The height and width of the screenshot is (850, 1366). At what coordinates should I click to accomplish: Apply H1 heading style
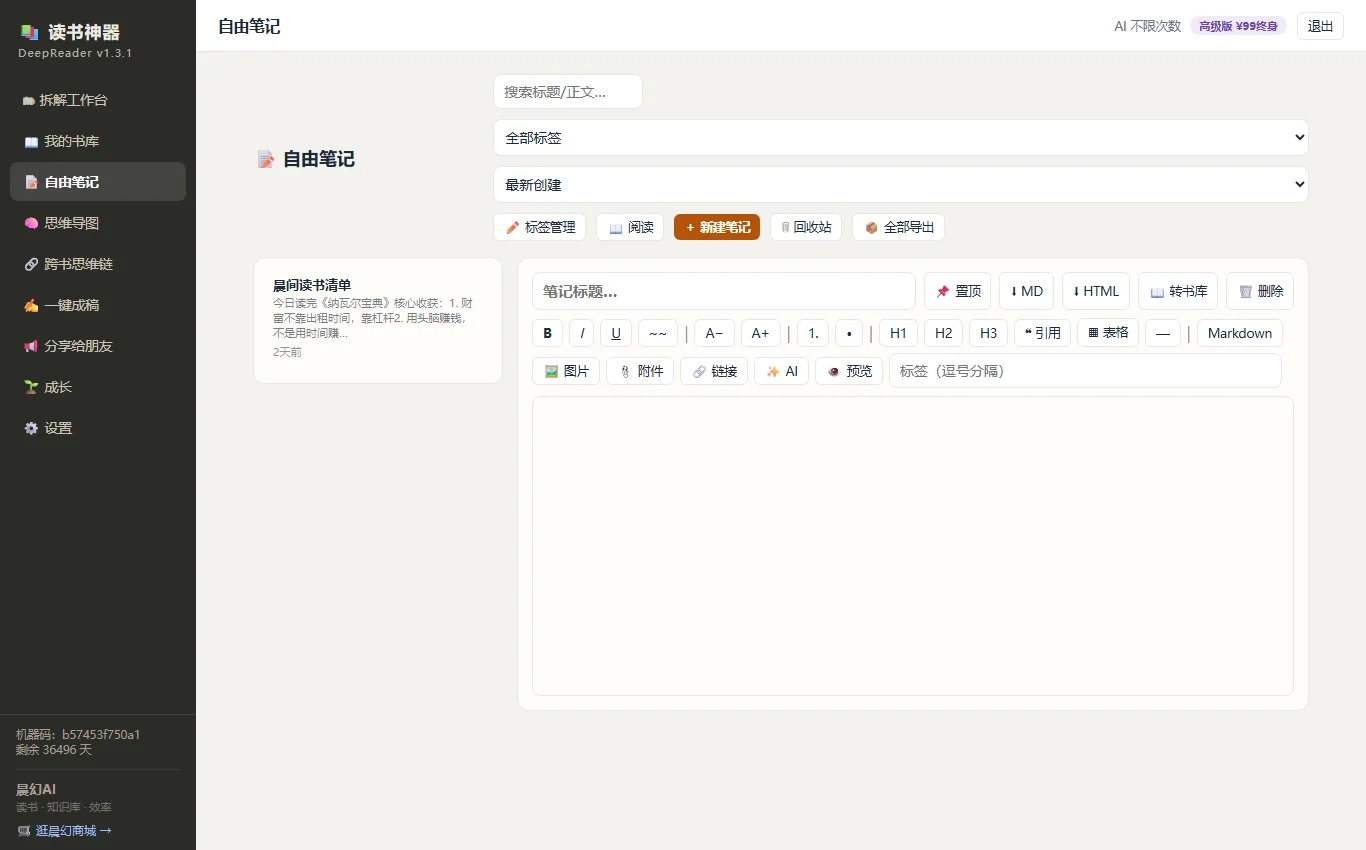tap(898, 333)
